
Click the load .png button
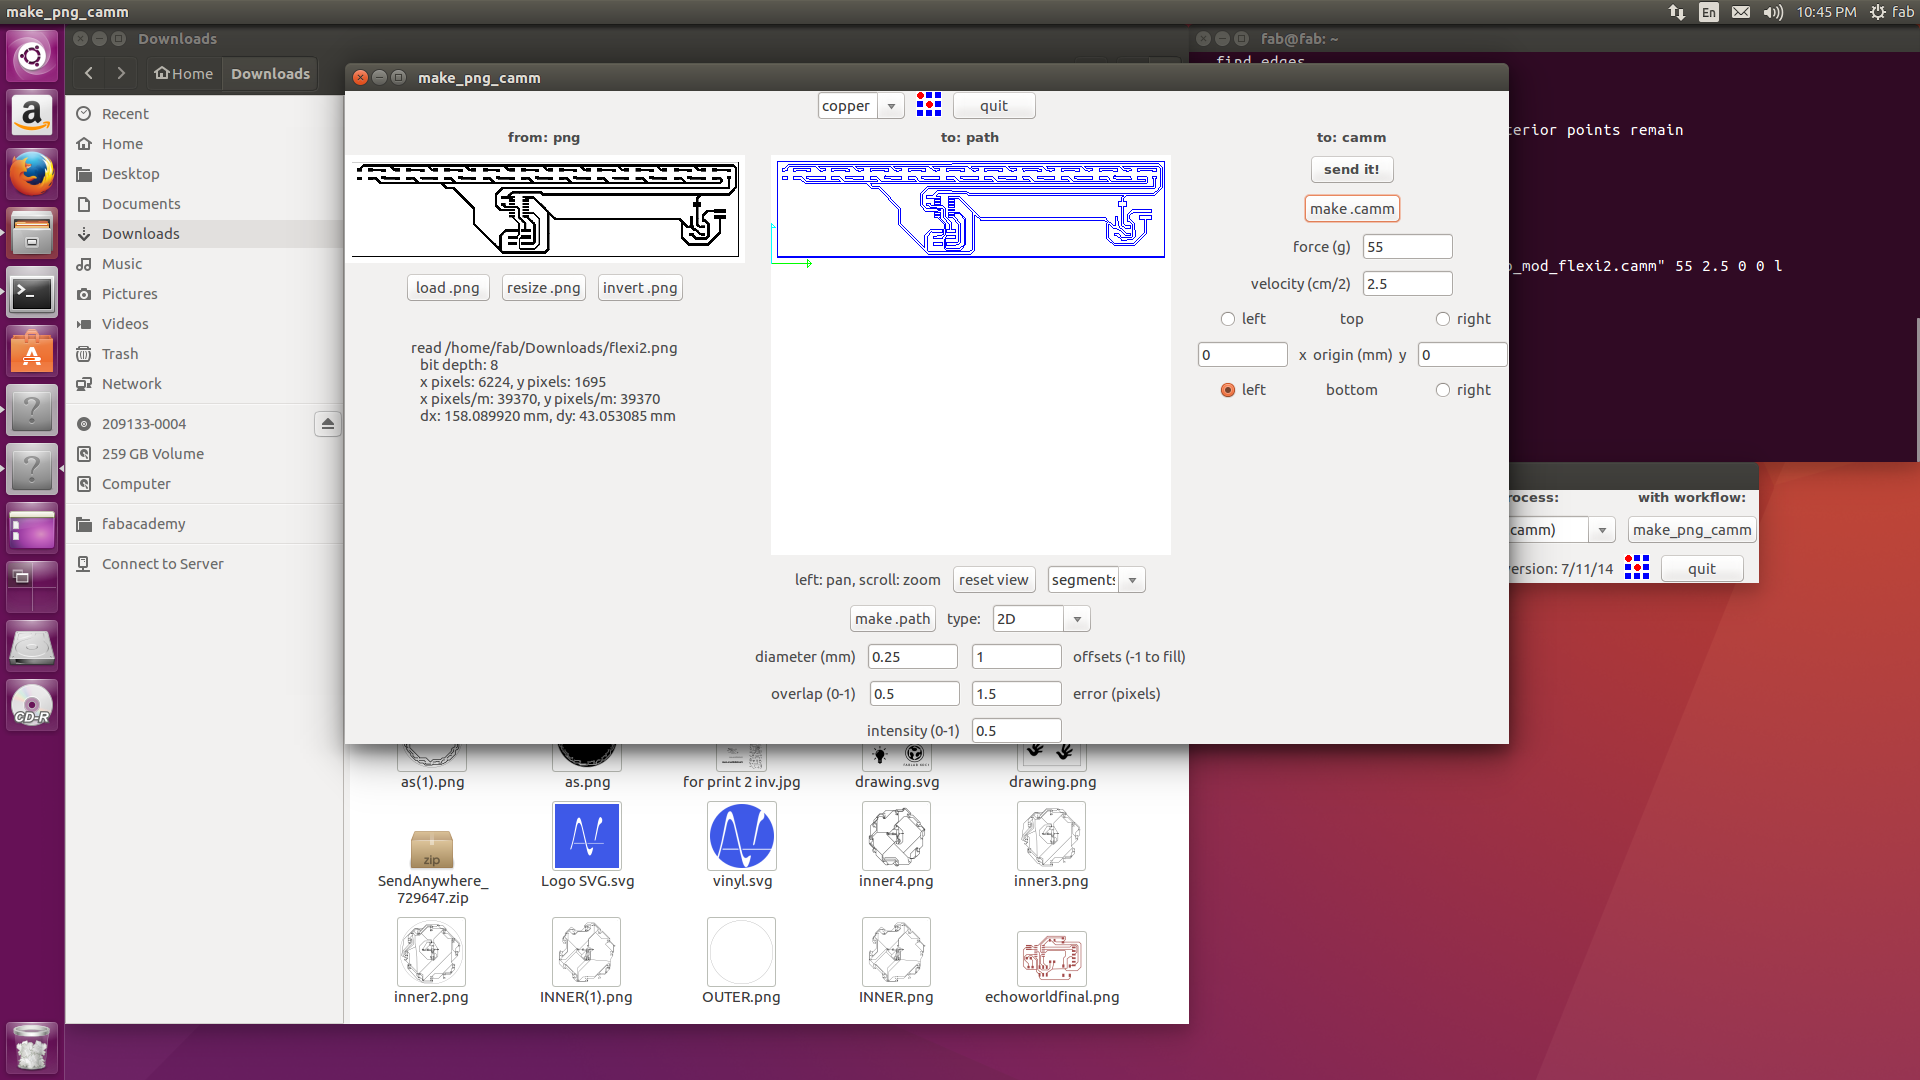coord(448,288)
